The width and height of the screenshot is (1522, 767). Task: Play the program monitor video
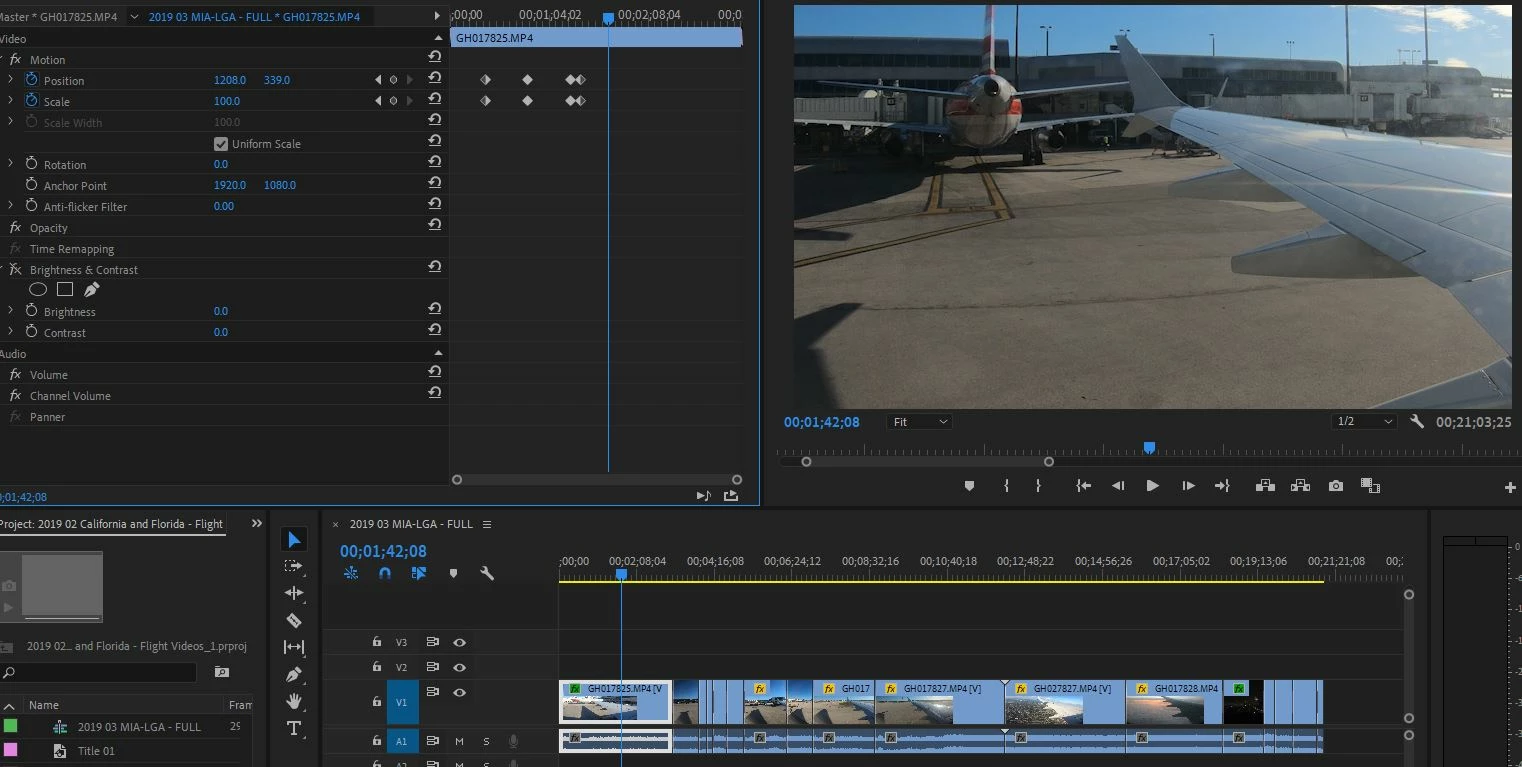(1152, 486)
